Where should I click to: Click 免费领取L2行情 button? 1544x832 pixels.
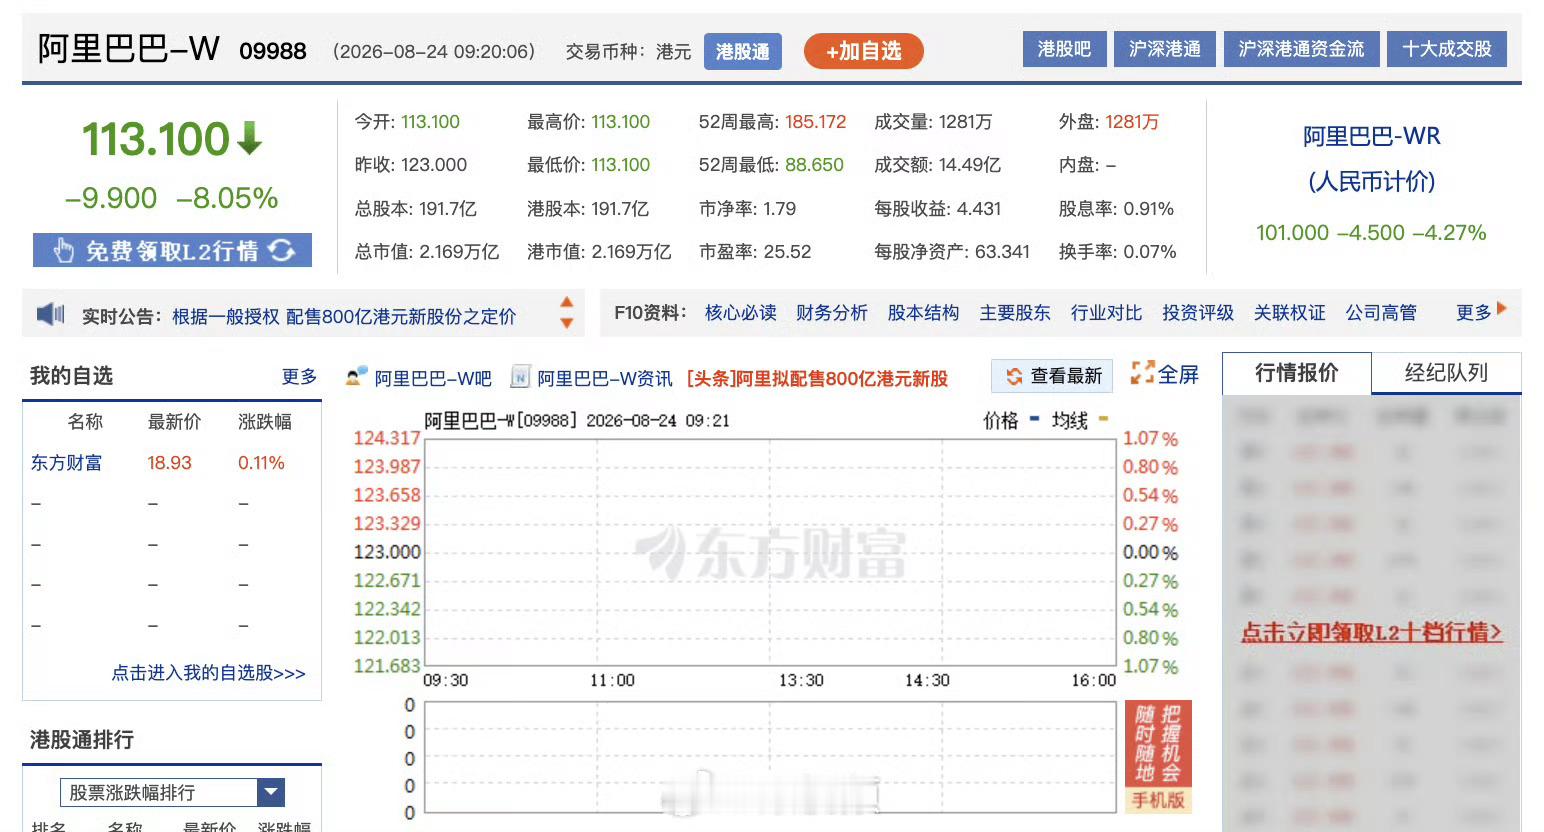coord(172,250)
